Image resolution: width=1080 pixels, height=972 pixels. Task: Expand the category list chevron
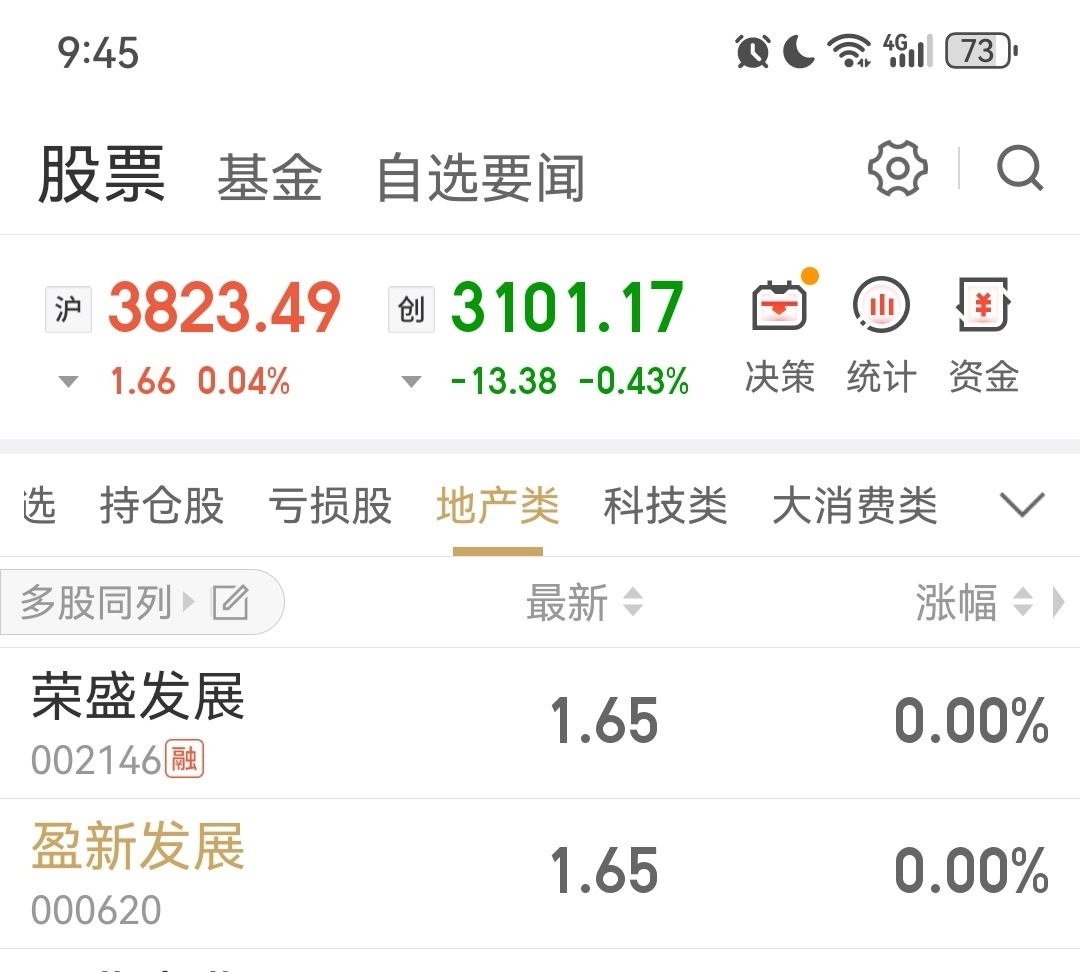coord(1022,505)
